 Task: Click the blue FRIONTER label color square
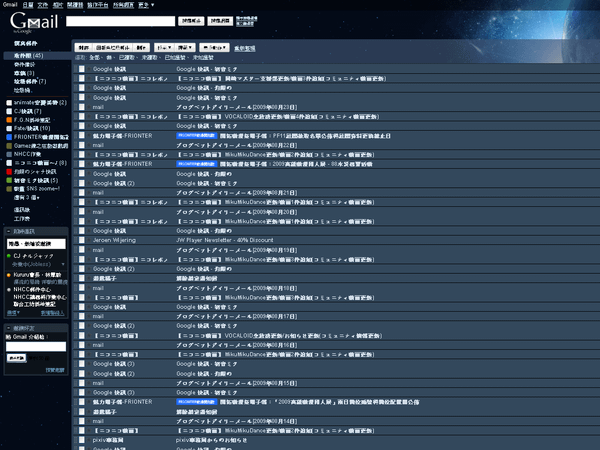pyautogui.click(x=9, y=137)
